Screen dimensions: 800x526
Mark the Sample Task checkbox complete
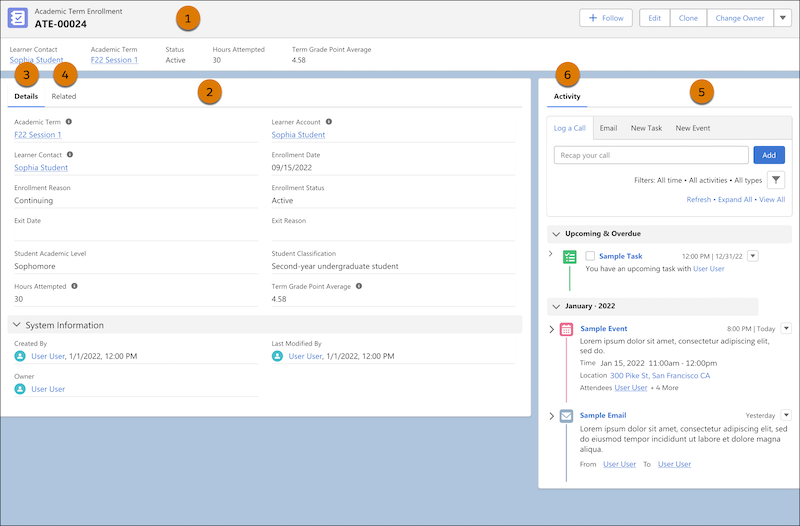590,256
